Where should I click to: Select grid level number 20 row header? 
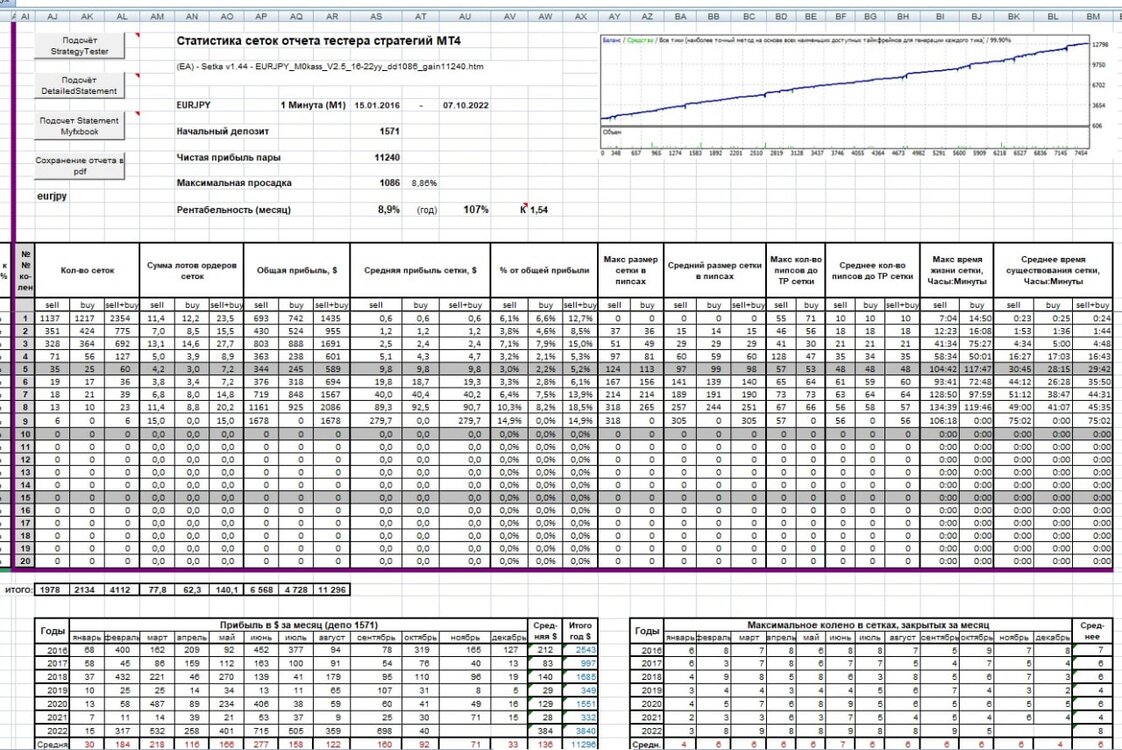pos(25,561)
